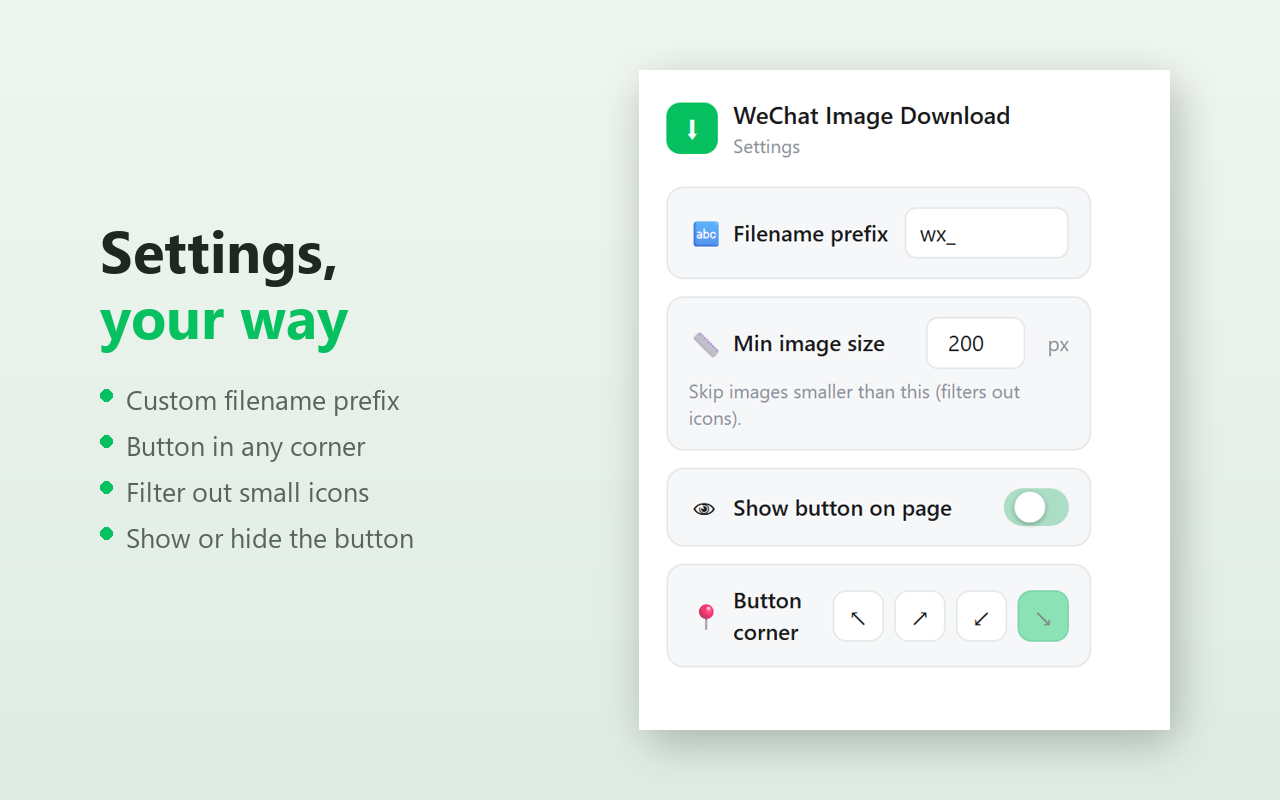Viewport: 1280px width, 800px height.
Task: Click the Custom filename prefix bullet text
Action: 262,401
